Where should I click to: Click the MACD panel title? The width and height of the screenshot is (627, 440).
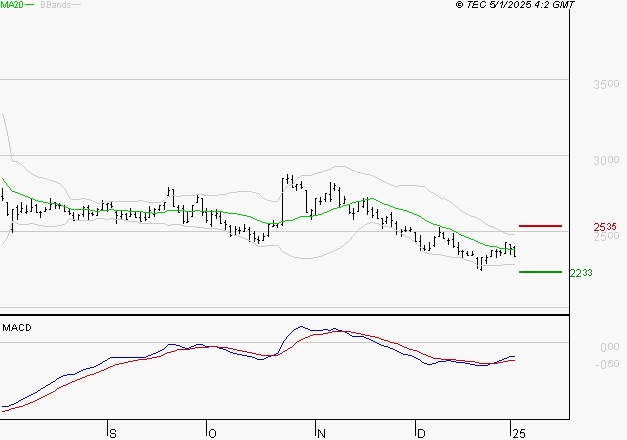17,327
